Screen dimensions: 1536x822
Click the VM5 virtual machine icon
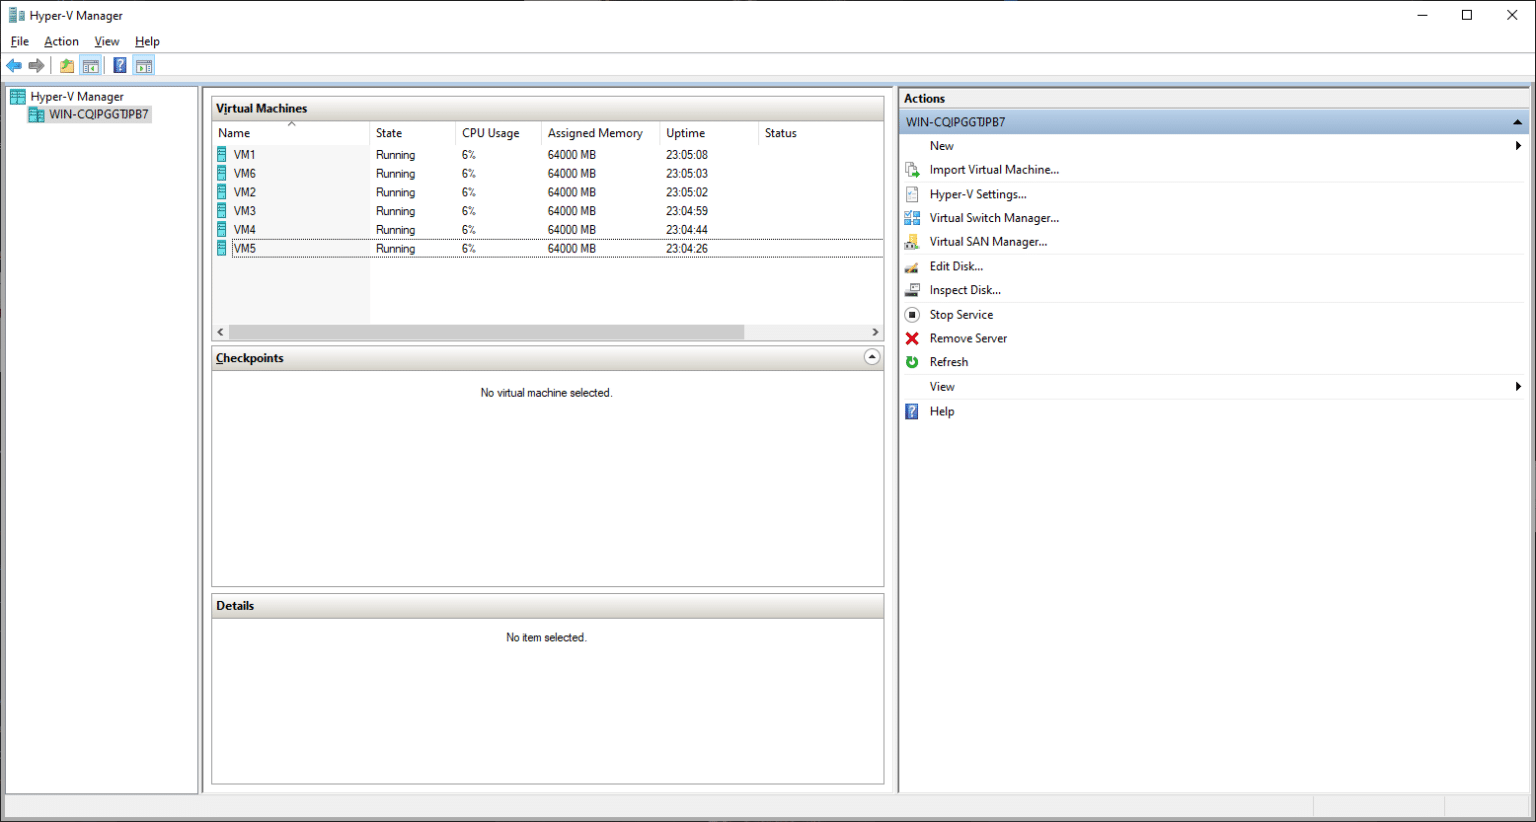click(222, 248)
